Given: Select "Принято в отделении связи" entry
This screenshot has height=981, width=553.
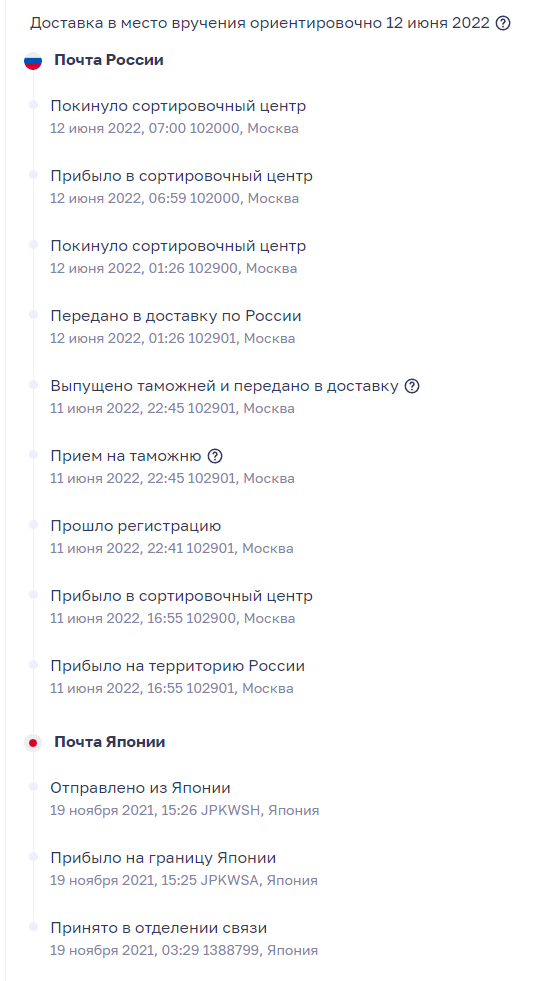Looking at the screenshot, I should click(x=184, y=939).
